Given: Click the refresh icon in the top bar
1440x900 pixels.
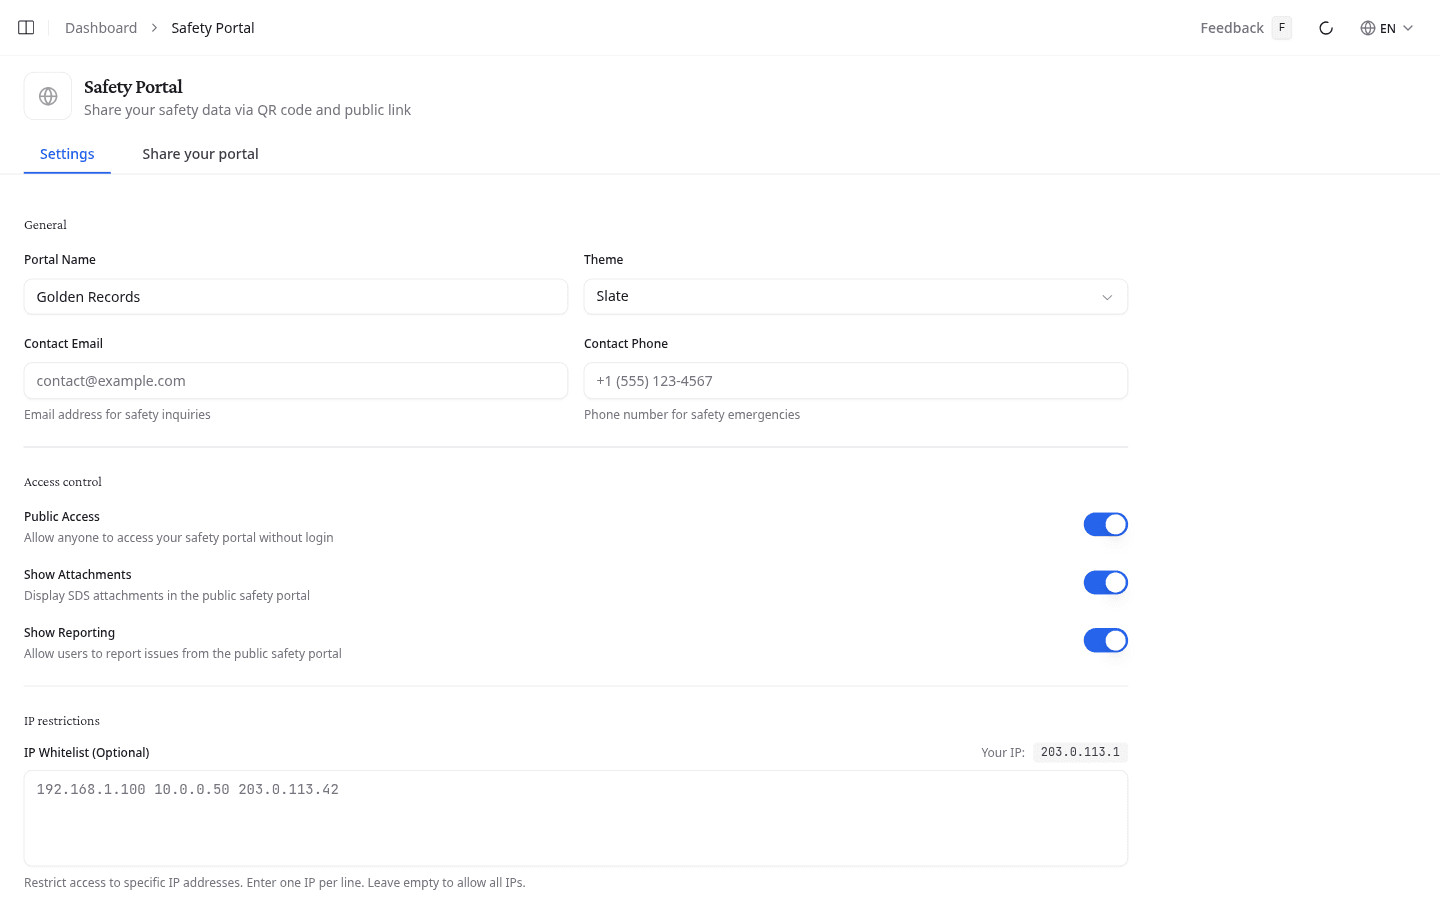Looking at the screenshot, I should coord(1326,28).
